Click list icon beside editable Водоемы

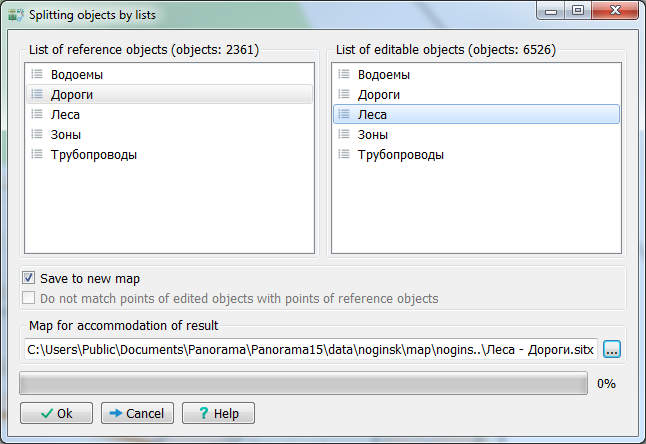click(344, 74)
